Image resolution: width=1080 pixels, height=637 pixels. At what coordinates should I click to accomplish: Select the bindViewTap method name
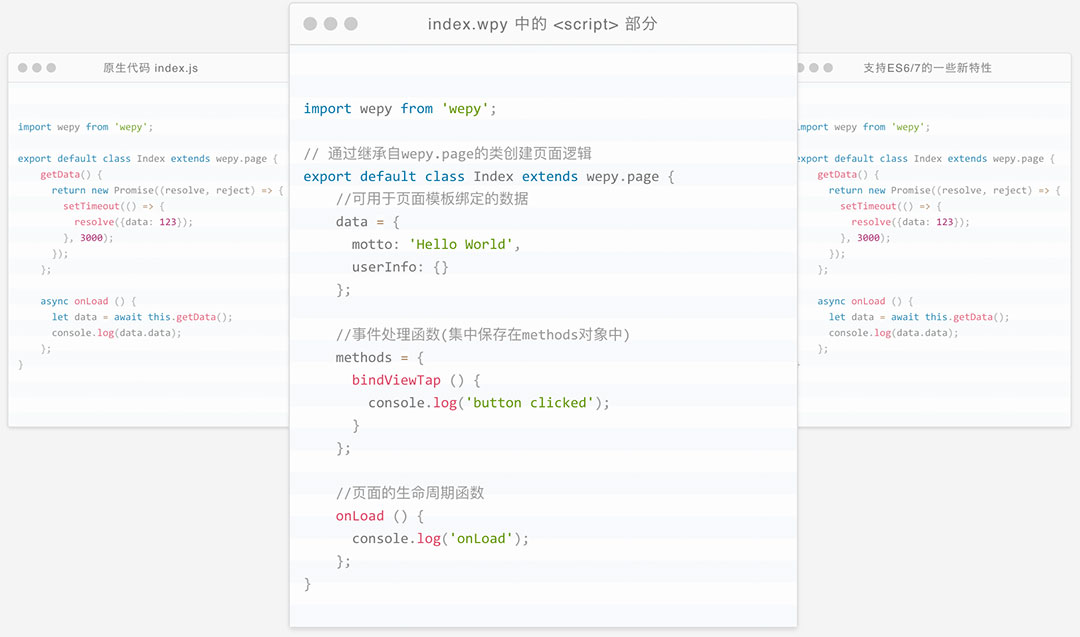[396, 380]
